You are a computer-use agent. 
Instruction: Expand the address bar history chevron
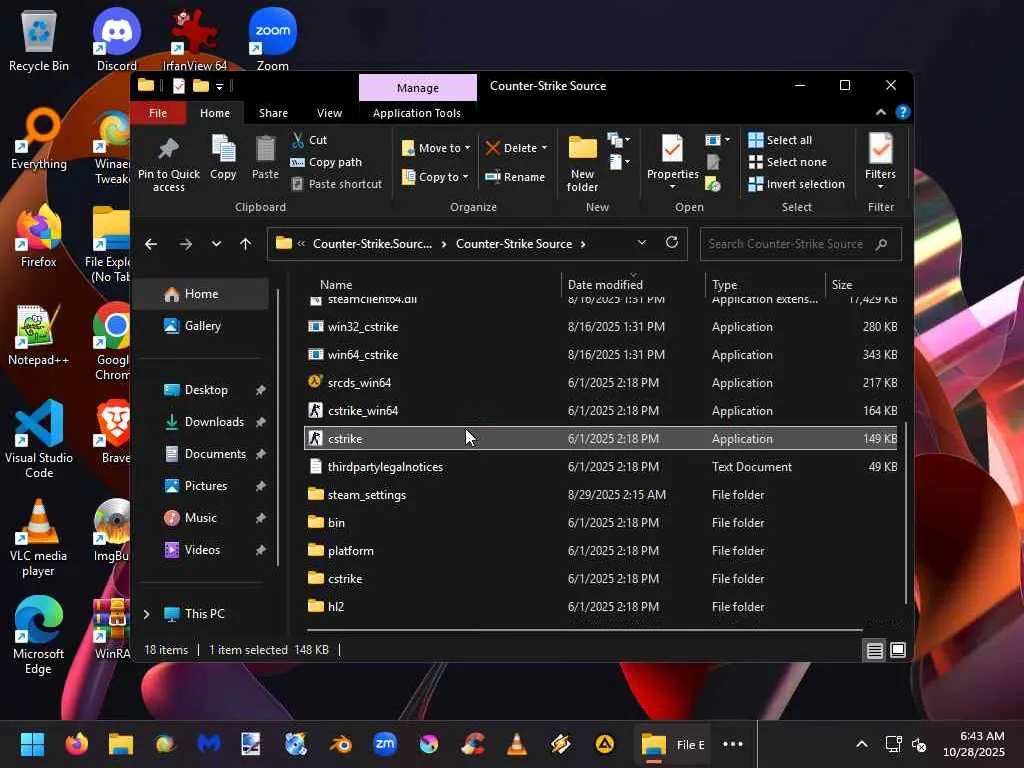point(642,243)
